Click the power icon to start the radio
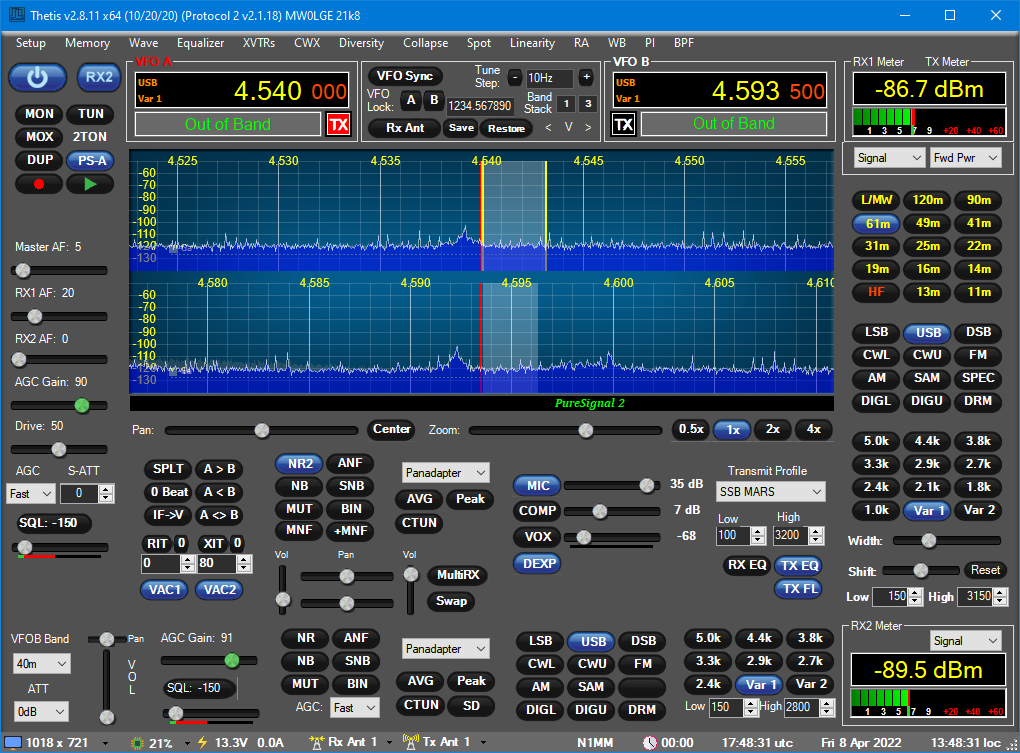Viewport: 1020px width, 753px height. tap(37, 77)
